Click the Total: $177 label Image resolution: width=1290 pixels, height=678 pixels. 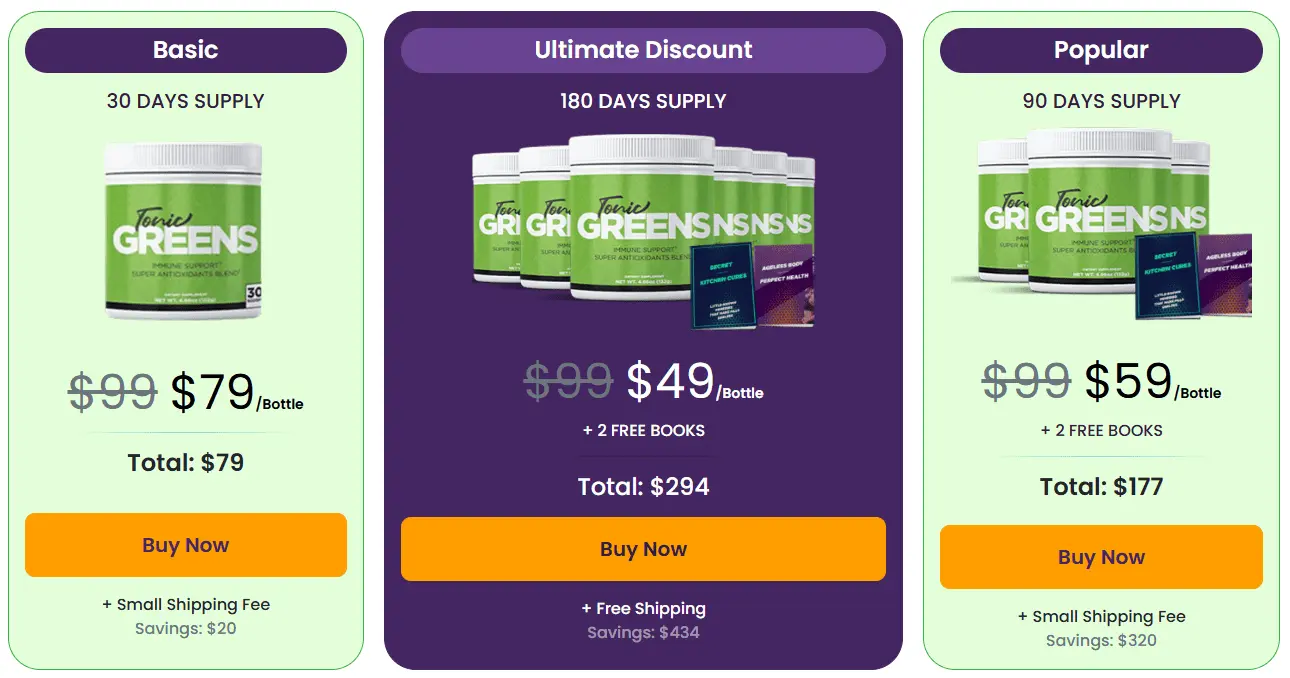pyautogui.click(x=1100, y=487)
